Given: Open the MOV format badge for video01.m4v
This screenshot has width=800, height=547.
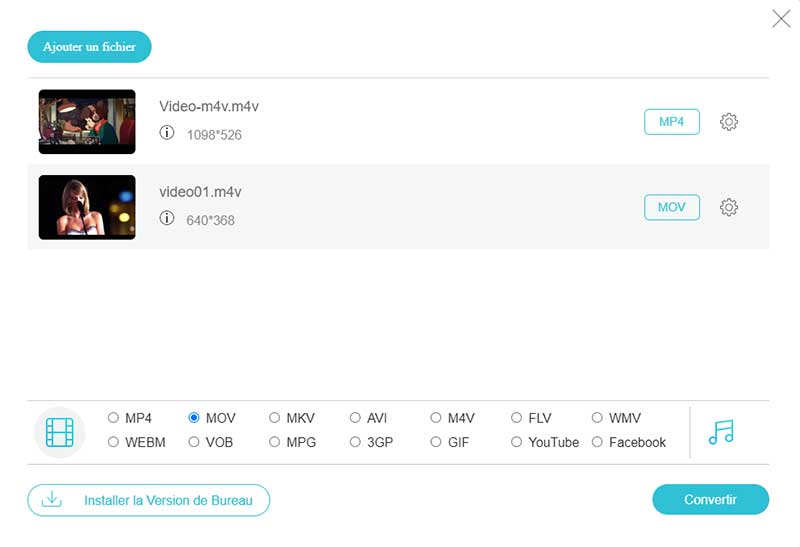Looking at the screenshot, I should pos(671,207).
